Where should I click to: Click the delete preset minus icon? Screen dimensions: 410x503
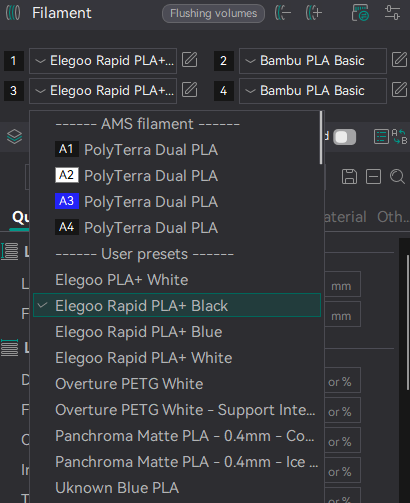tap(373, 176)
